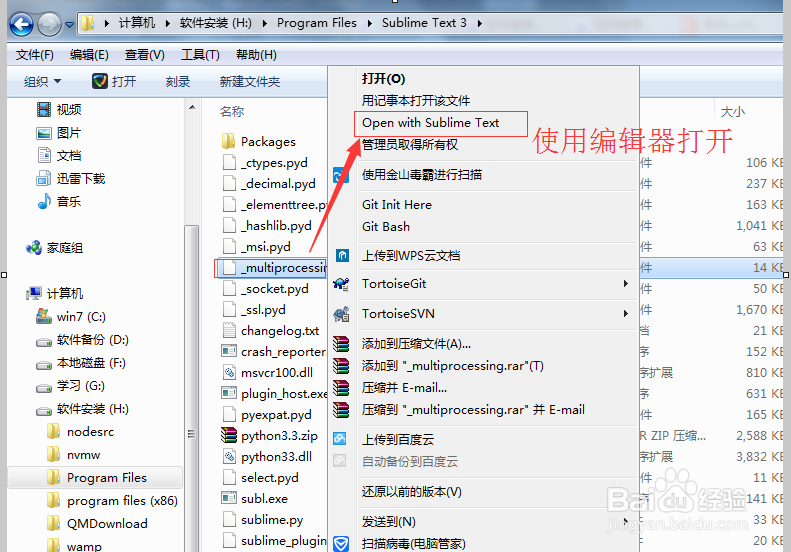
Task: Click the TortoiseSVN icon
Action: coord(342,314)
